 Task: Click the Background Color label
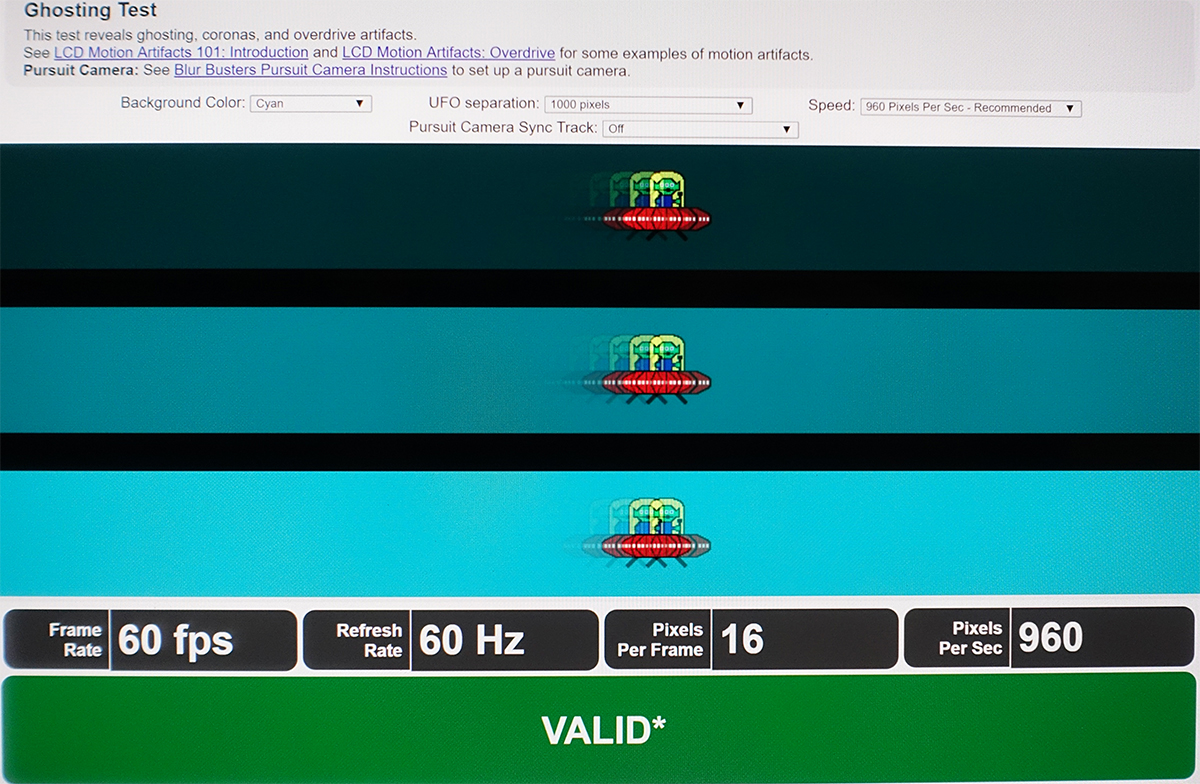(183, 103)
